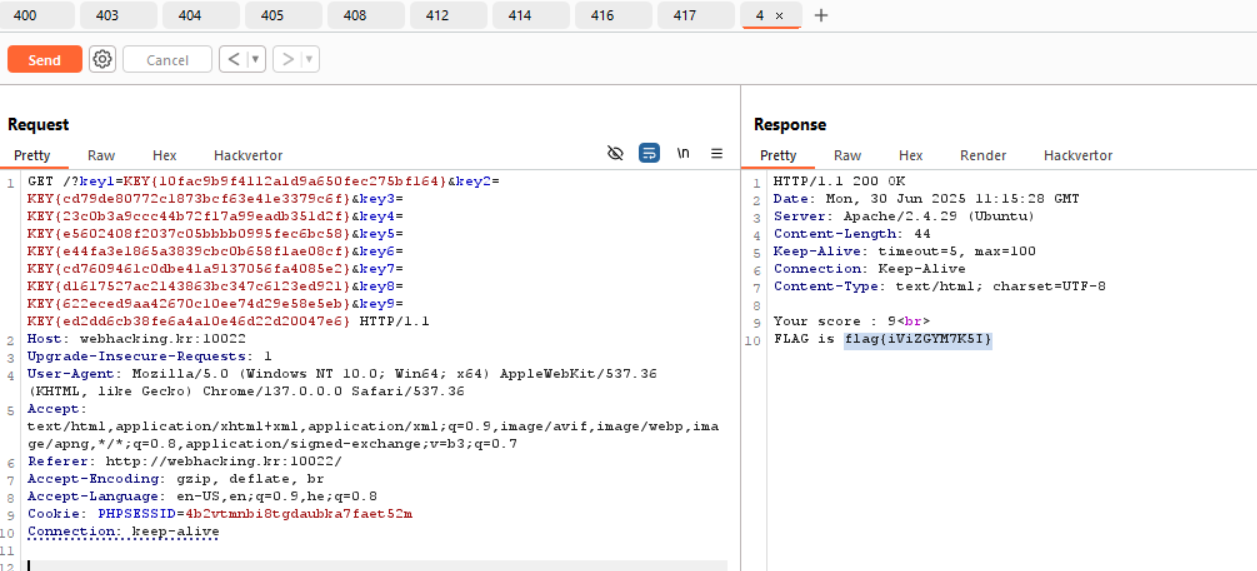Select the Request Hex view tab
The width and height of the screenshot is (1257, 571).
pos(165,155)
